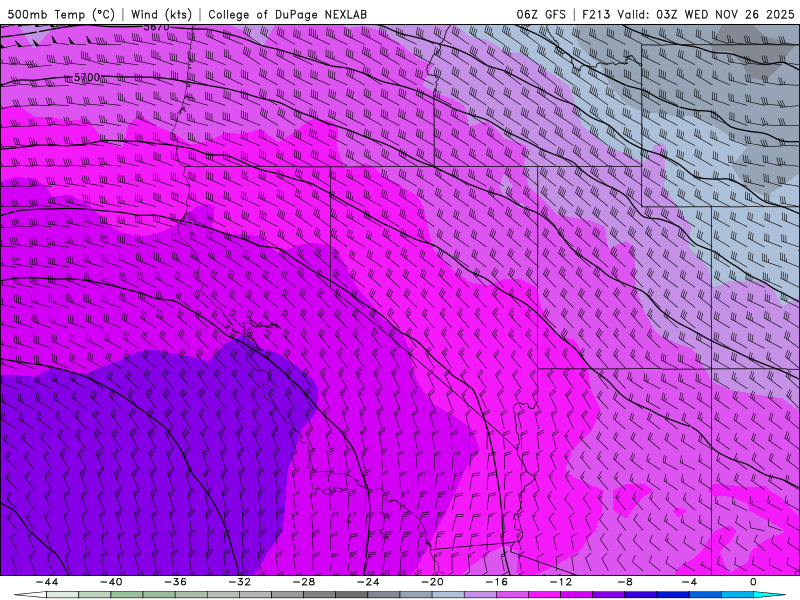This screenshot has height=600, width=800.
Task: Click the -16 colorbar tick label
Action: pos(496,582)
